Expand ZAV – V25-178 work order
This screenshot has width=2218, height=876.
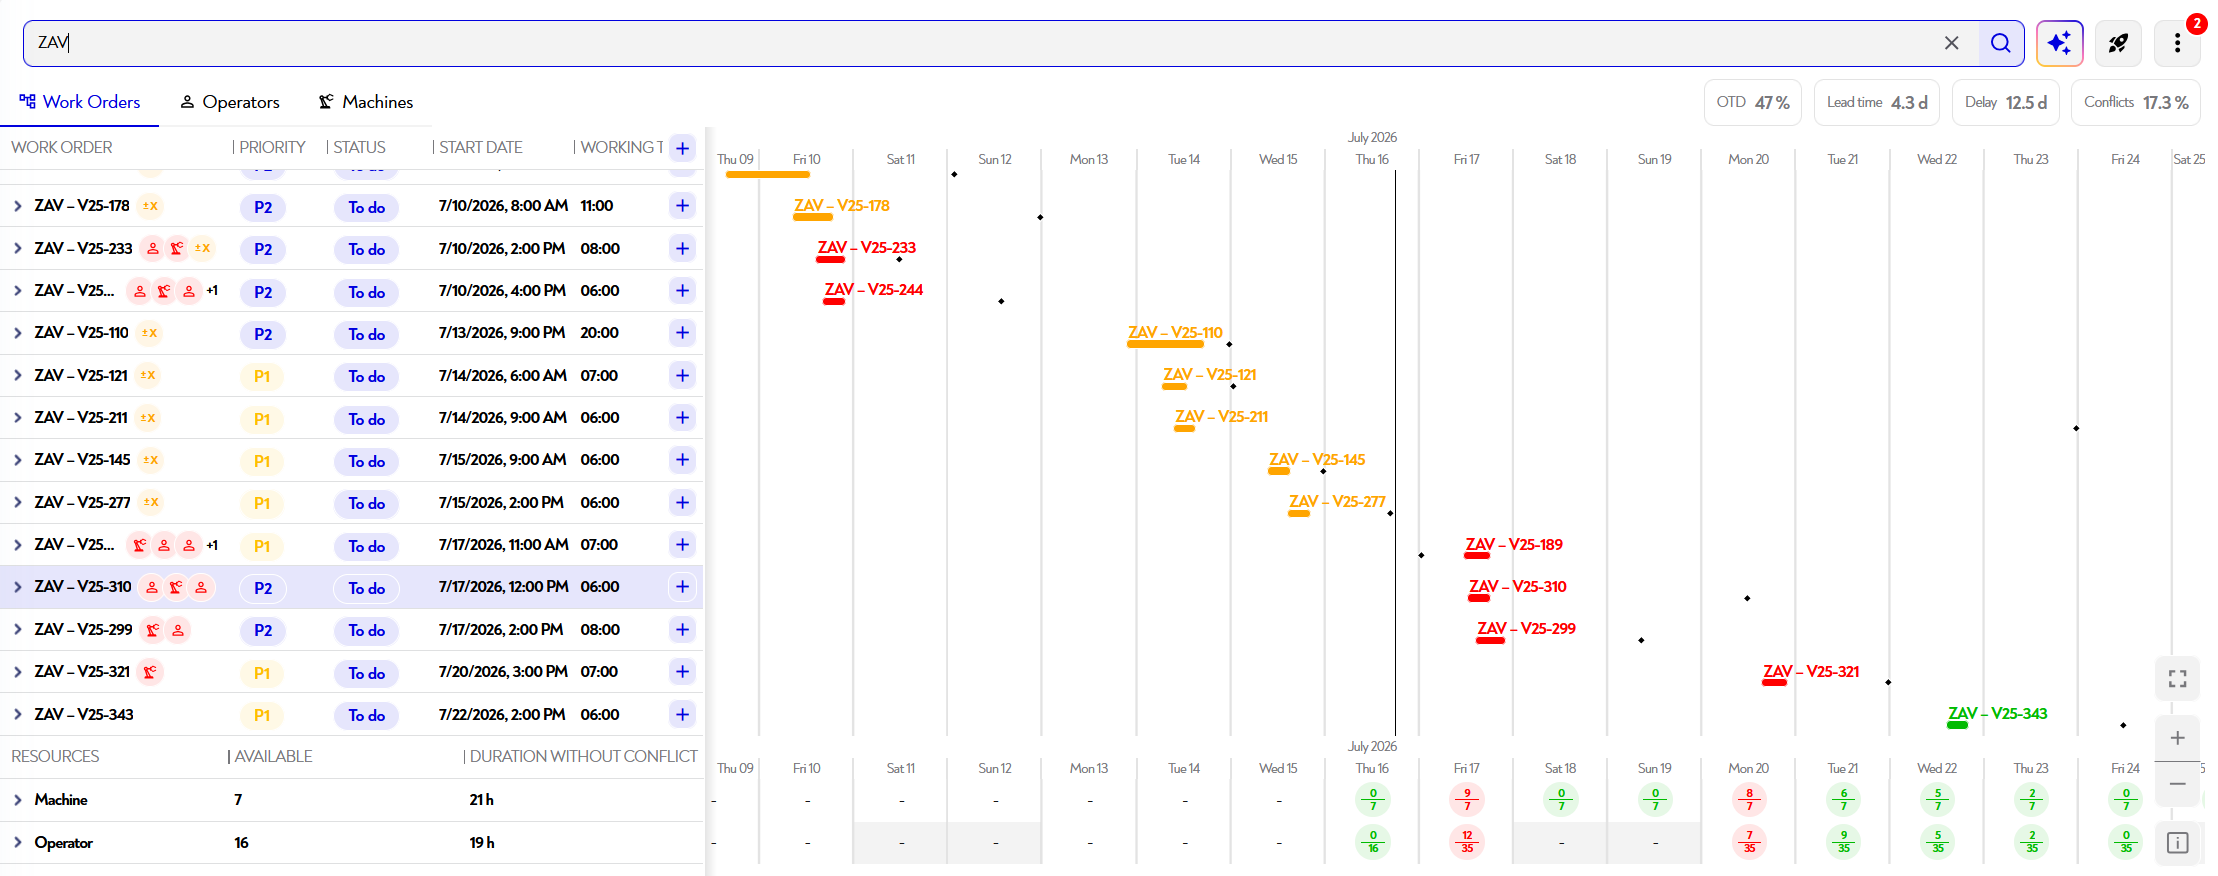(18, 206)
